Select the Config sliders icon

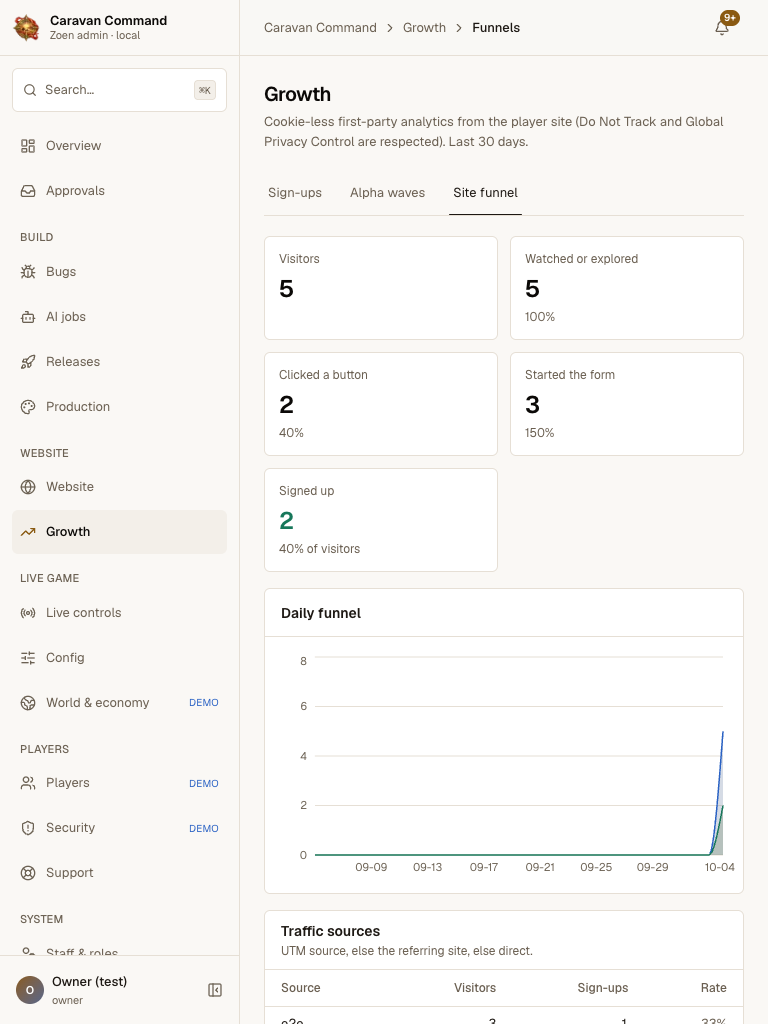(x=28, y=658)
